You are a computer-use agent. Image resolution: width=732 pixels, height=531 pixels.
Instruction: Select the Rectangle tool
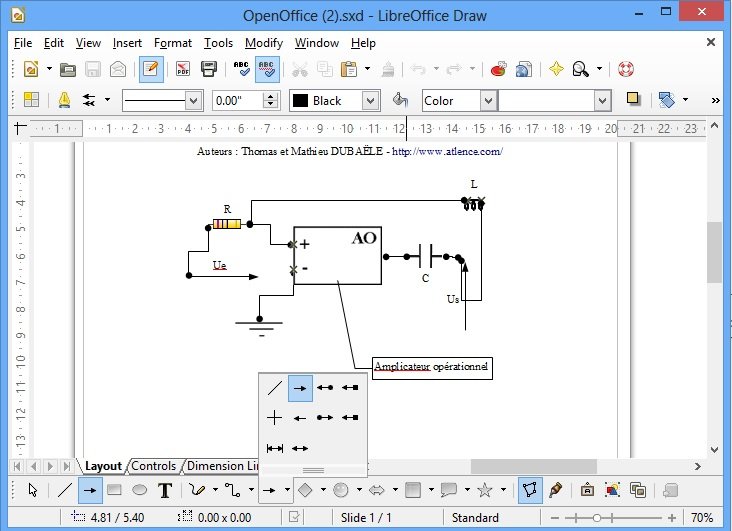pos(114,490)
